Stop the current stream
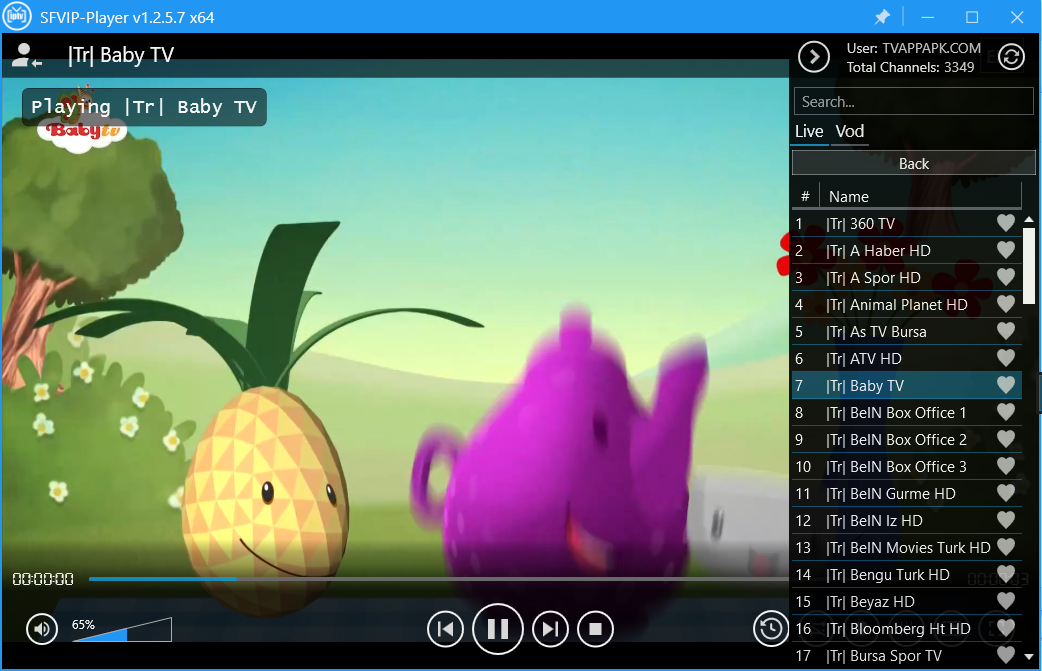This screenshot has width=1042, height=671. 595,629
